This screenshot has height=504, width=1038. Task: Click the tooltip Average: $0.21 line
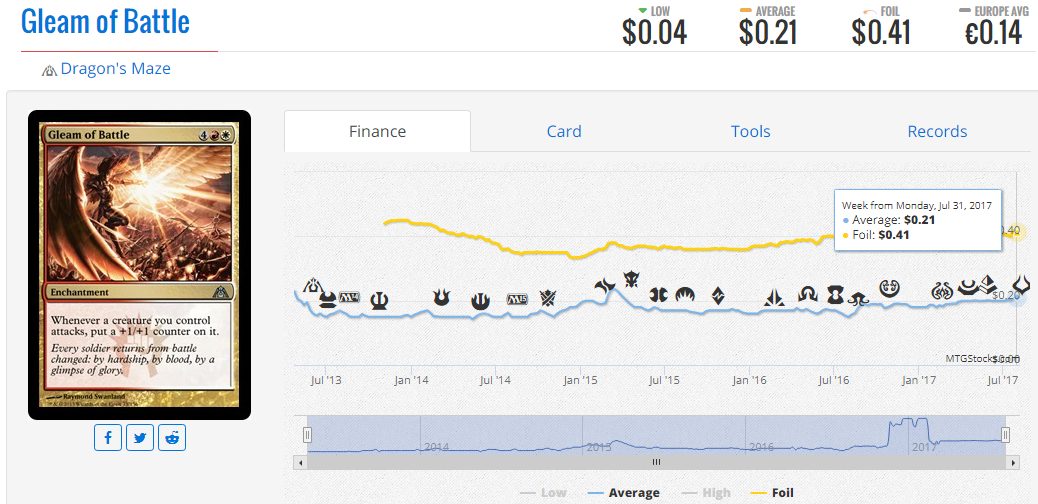[889, 220]
